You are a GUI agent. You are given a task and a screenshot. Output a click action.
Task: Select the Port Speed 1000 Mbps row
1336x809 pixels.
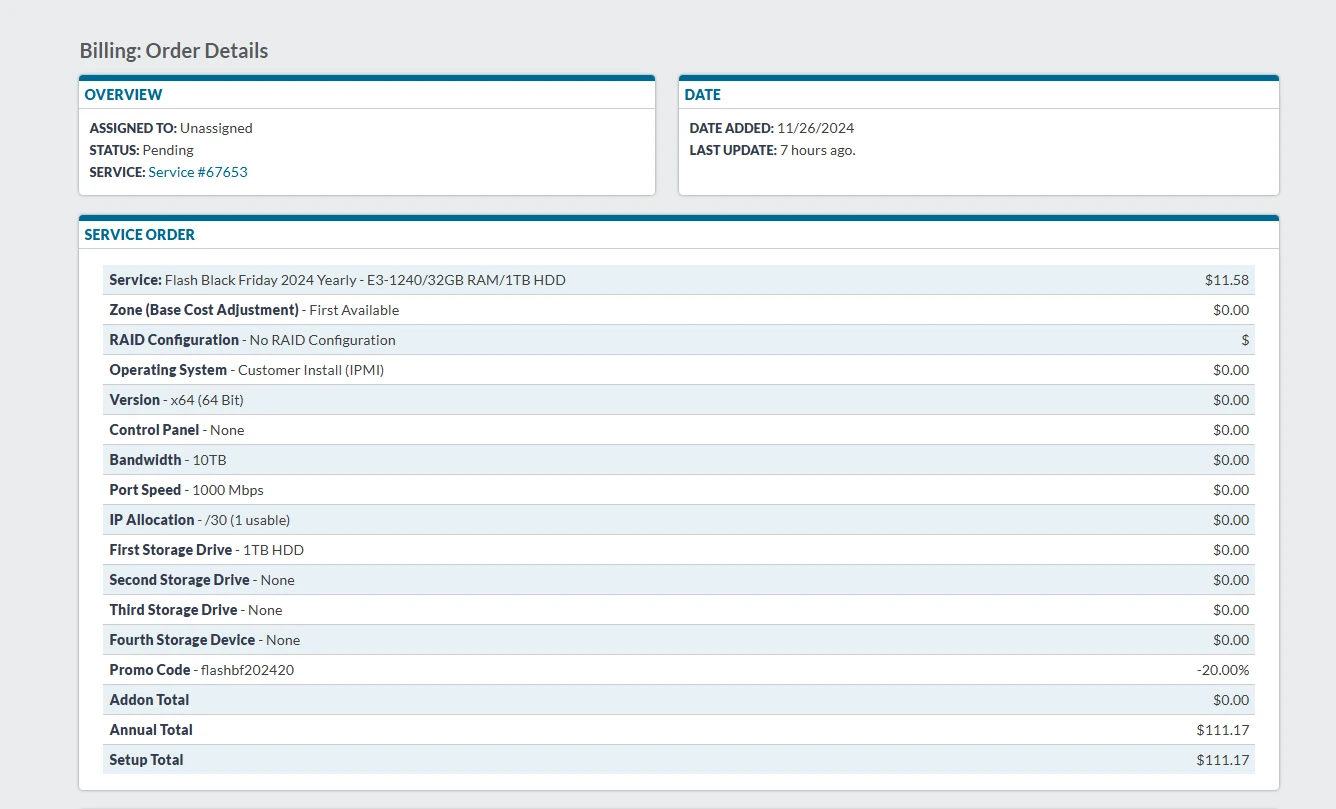(x=186, y=490)
